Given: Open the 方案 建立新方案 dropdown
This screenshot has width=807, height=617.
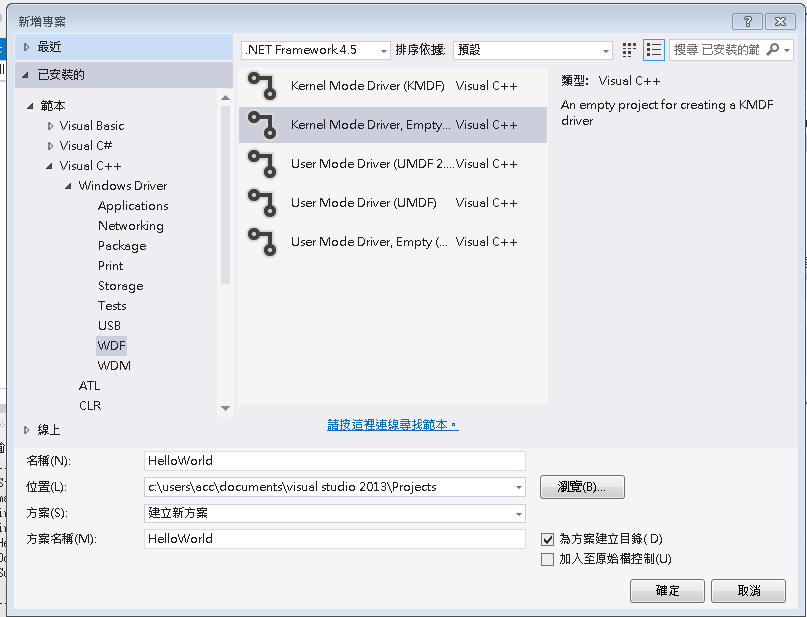Looking at the screenshot, I should 335,513.
